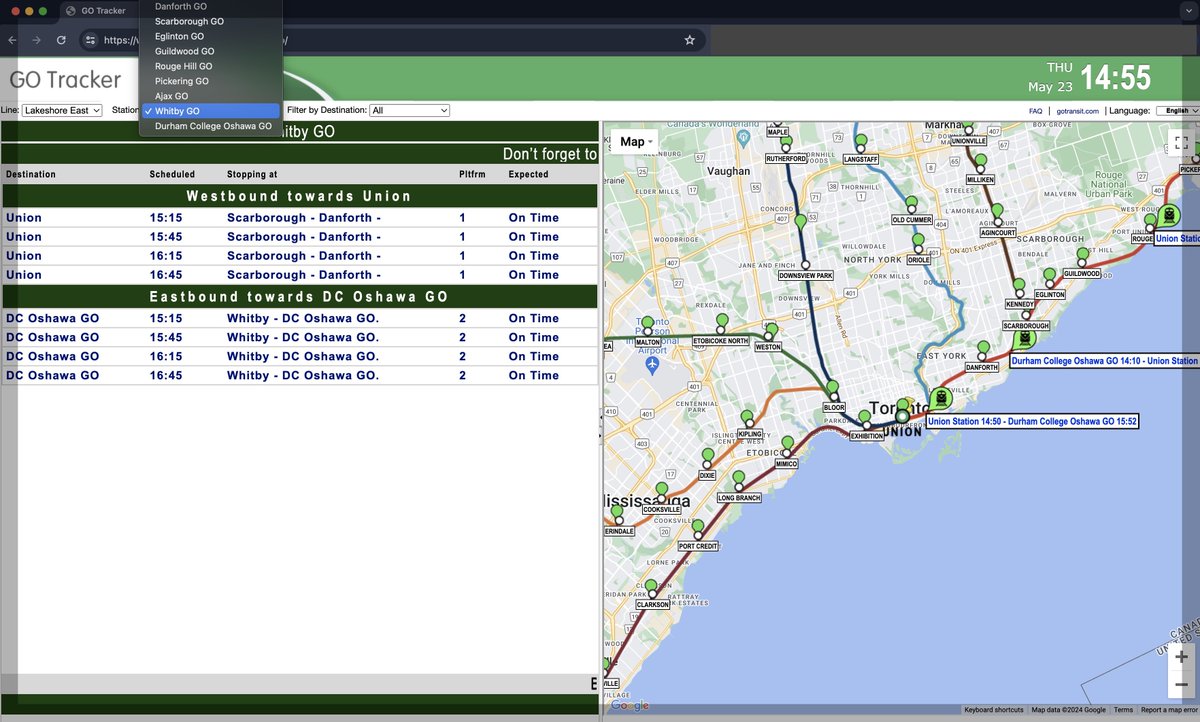Viewport: 1200px width, 722px height.
Task: Click Union in the 15:45 westbound row
Action: [x=24, y=237]
